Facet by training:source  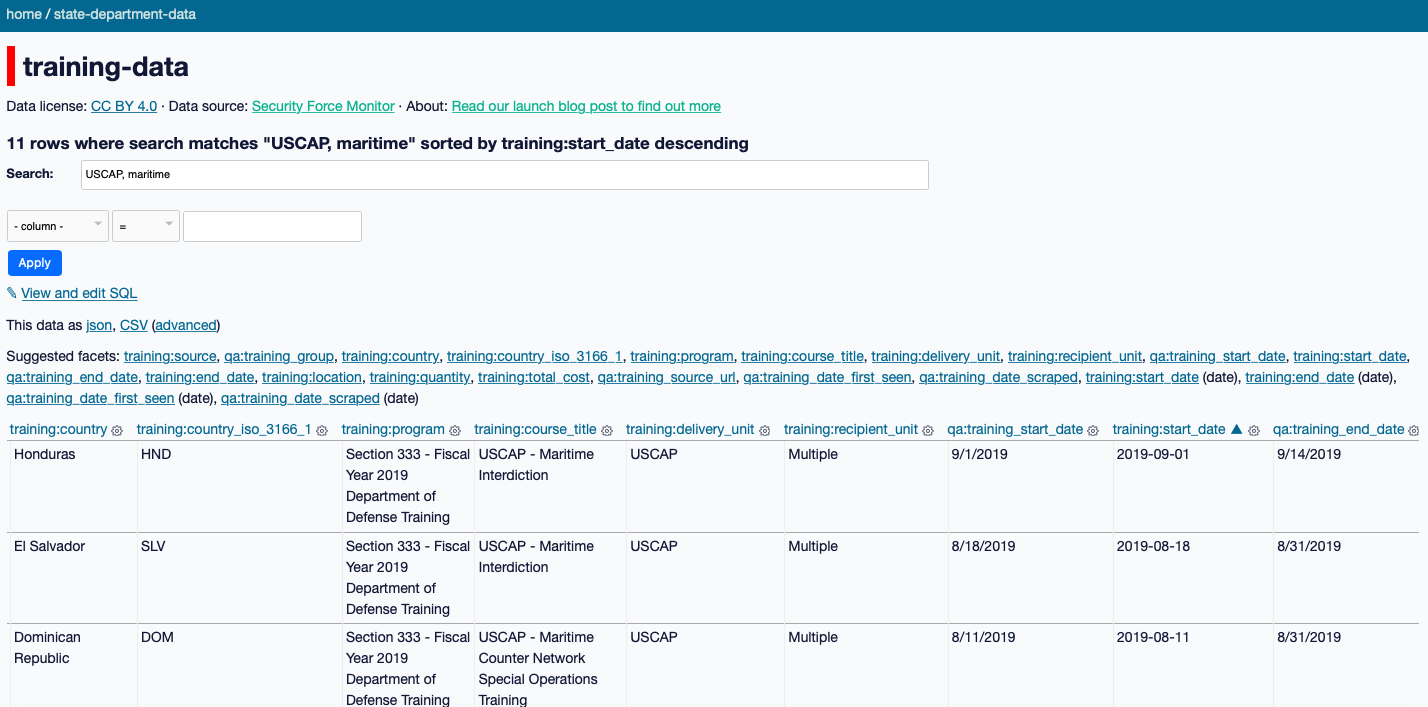(170, 356)
